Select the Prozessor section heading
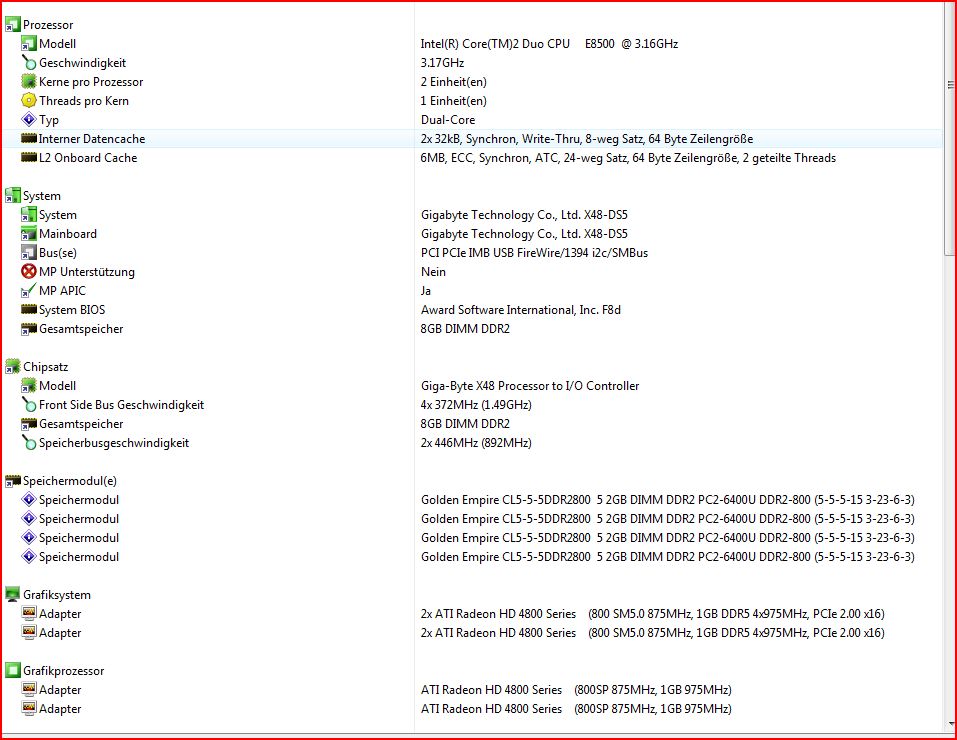The image size is (957, 740). (48, 25)
